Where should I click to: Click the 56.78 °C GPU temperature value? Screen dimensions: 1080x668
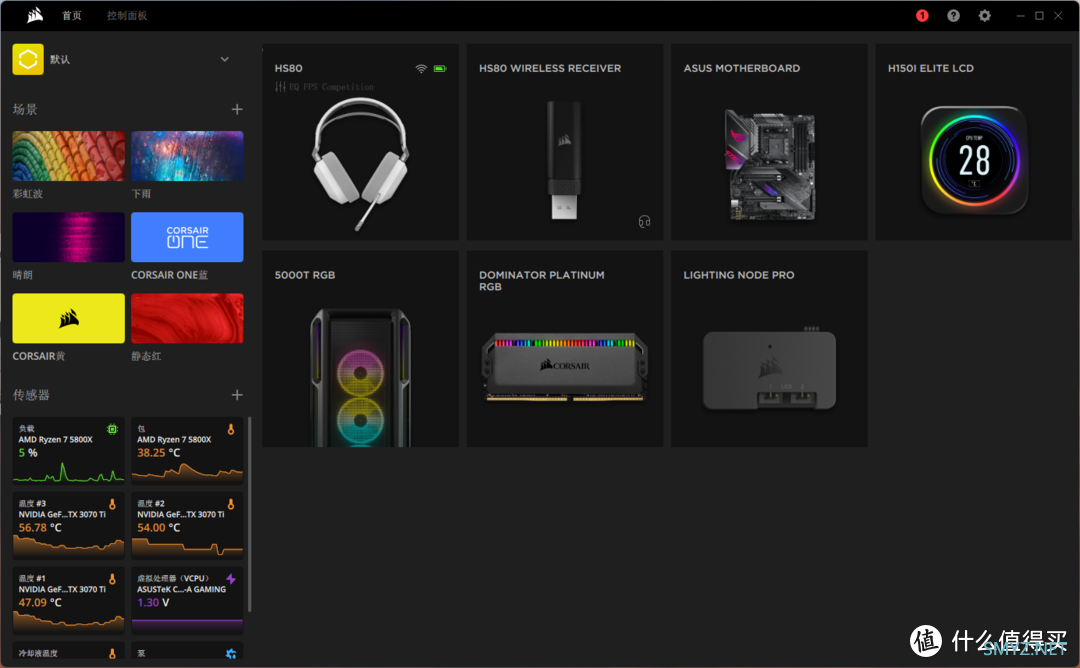(40, 528)
